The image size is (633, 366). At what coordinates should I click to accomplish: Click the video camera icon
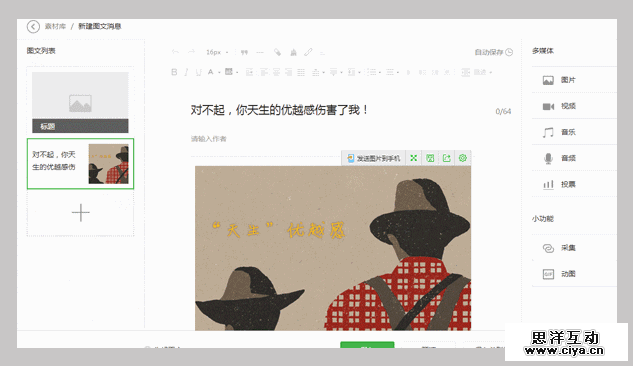coord(548,107)
